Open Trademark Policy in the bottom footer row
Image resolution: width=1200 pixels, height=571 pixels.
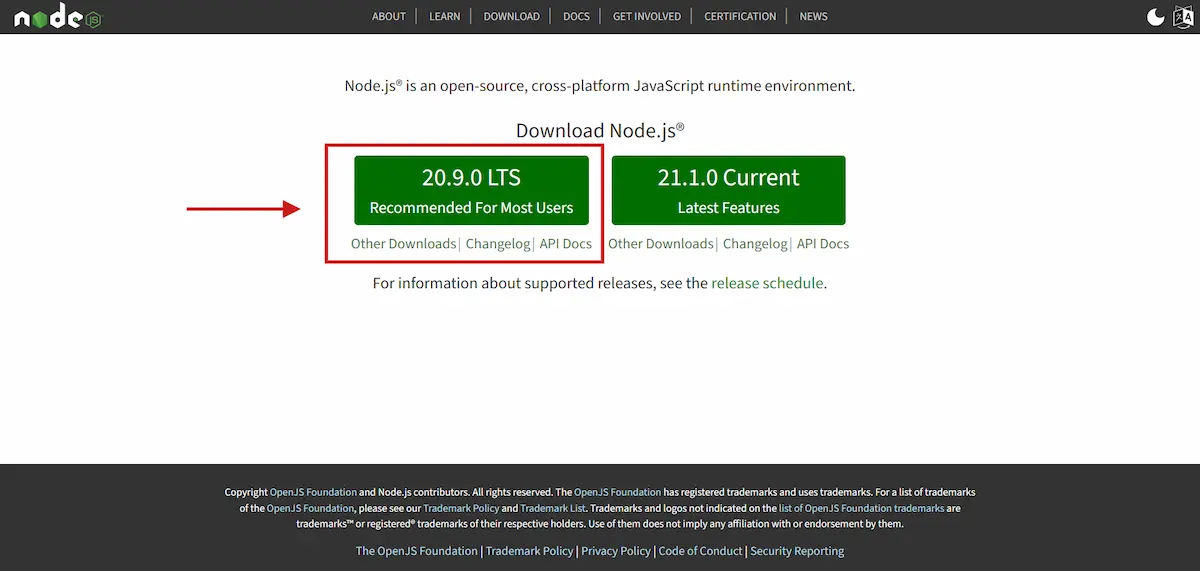coord(530,551)
